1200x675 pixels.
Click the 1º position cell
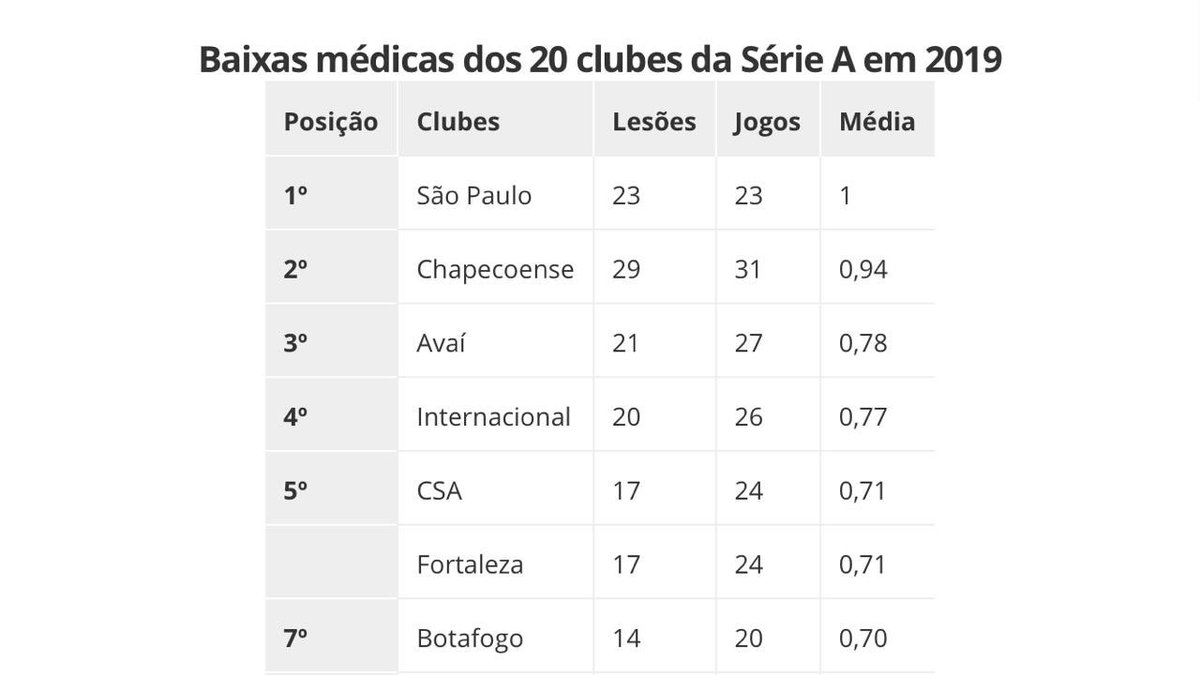(295, 195)
